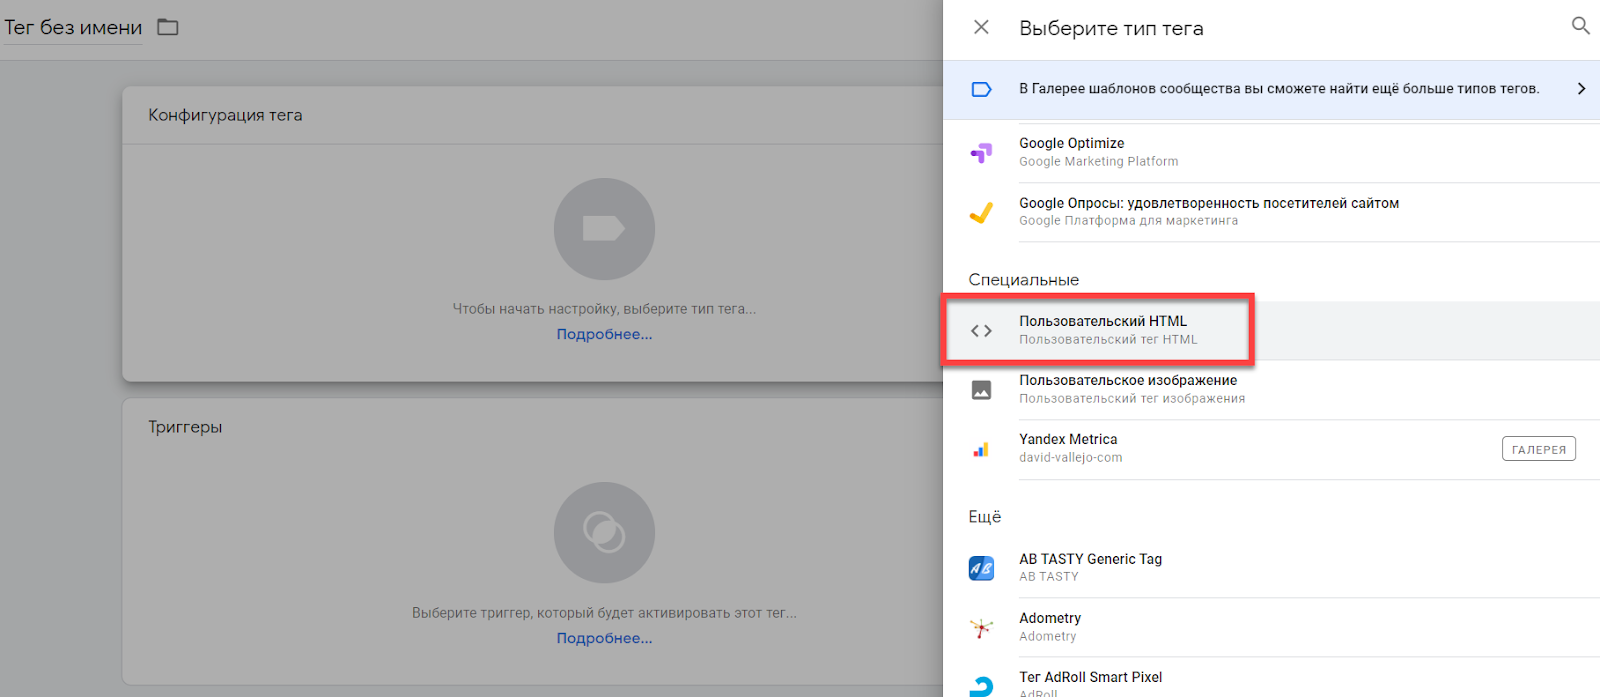Select the Yandex Metrica tag type
The height and width of the screenshot is (697, 1600).
coord(1271,449)
